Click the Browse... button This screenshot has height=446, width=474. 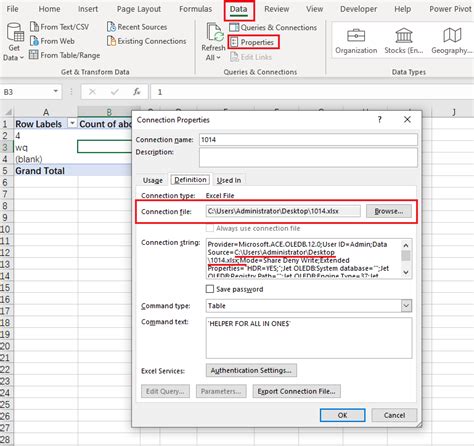pyautogui.click(x=389, y=211)
